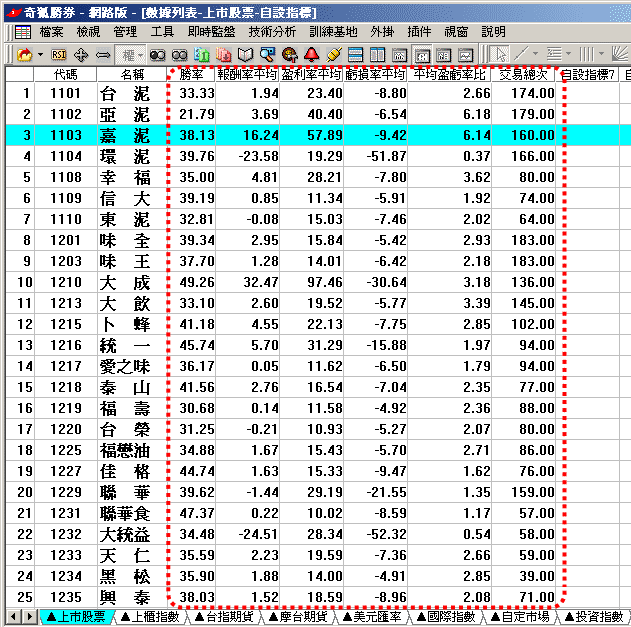631x627 pixels.
Task: Switch to the 美元匯率 tab
Action: tap(372, 617)
